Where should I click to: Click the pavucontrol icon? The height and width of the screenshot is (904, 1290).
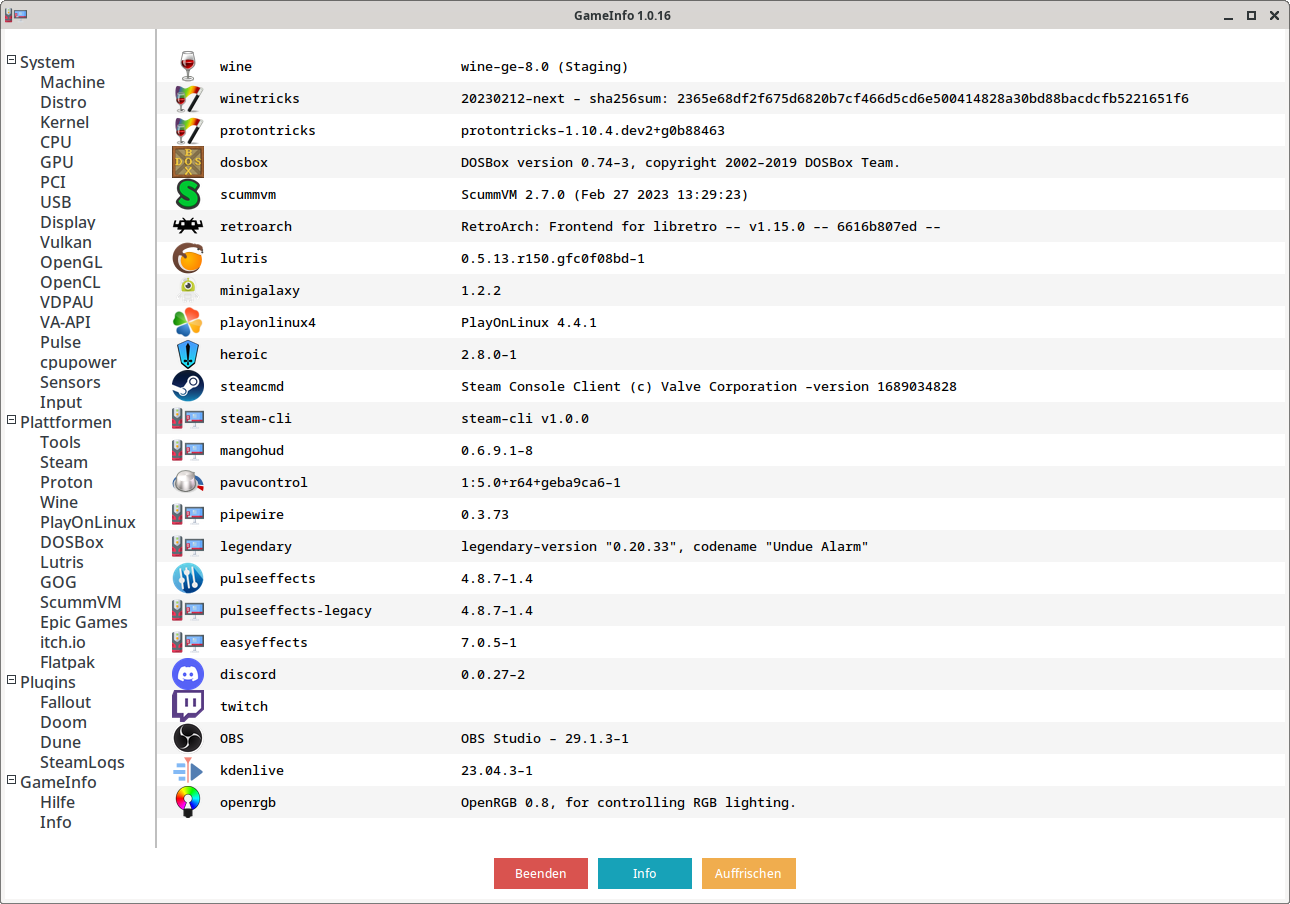click(188, 482)
